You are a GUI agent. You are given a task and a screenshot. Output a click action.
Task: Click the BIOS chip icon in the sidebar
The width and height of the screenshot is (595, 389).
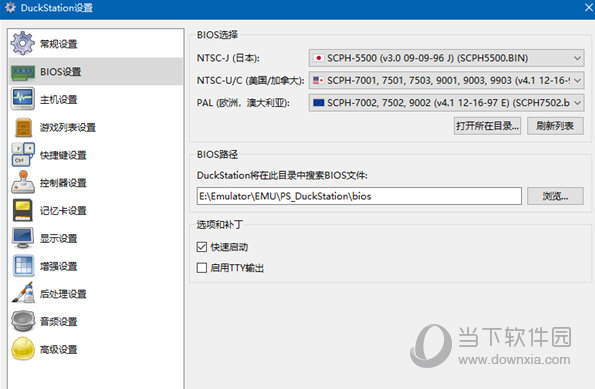22,72
